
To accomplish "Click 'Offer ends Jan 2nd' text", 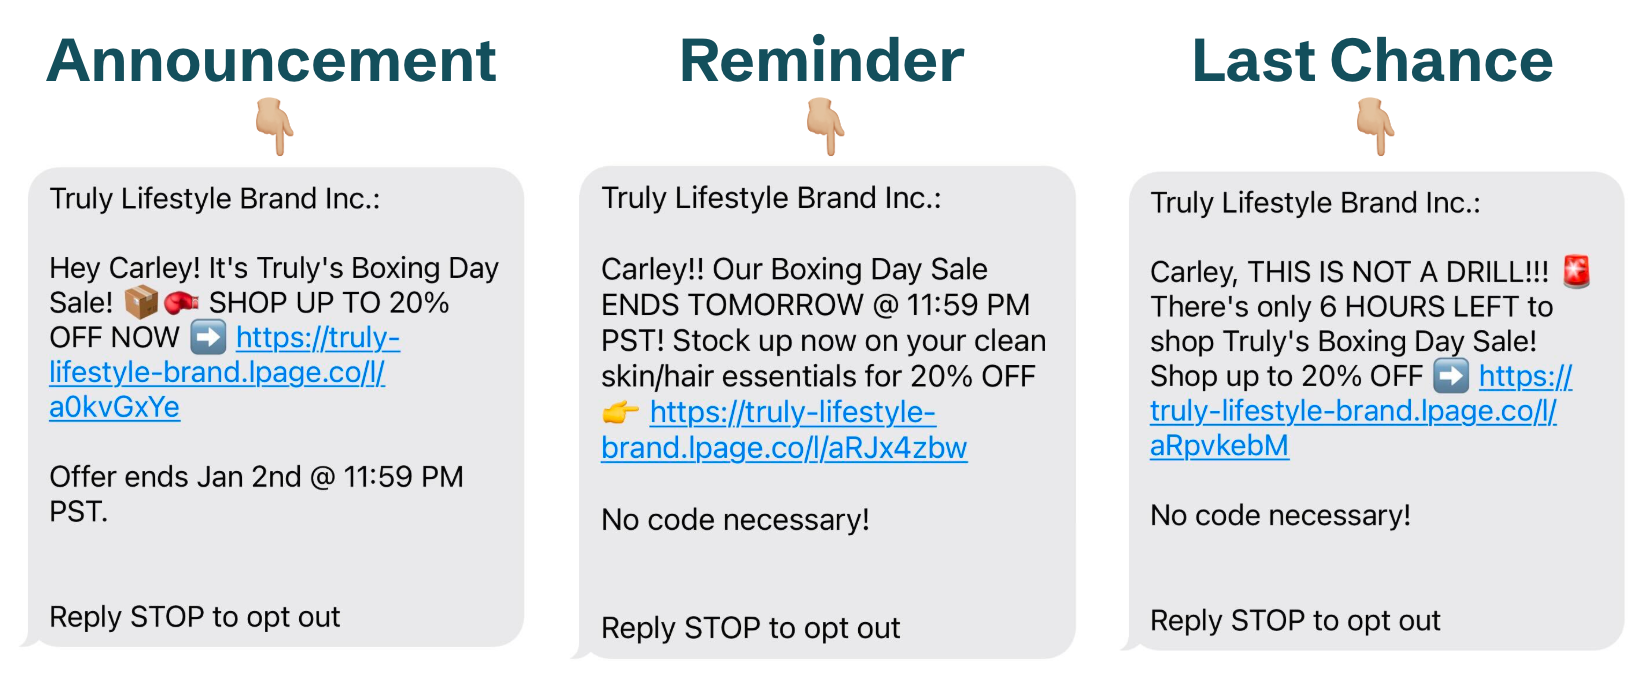I will 175,477.
